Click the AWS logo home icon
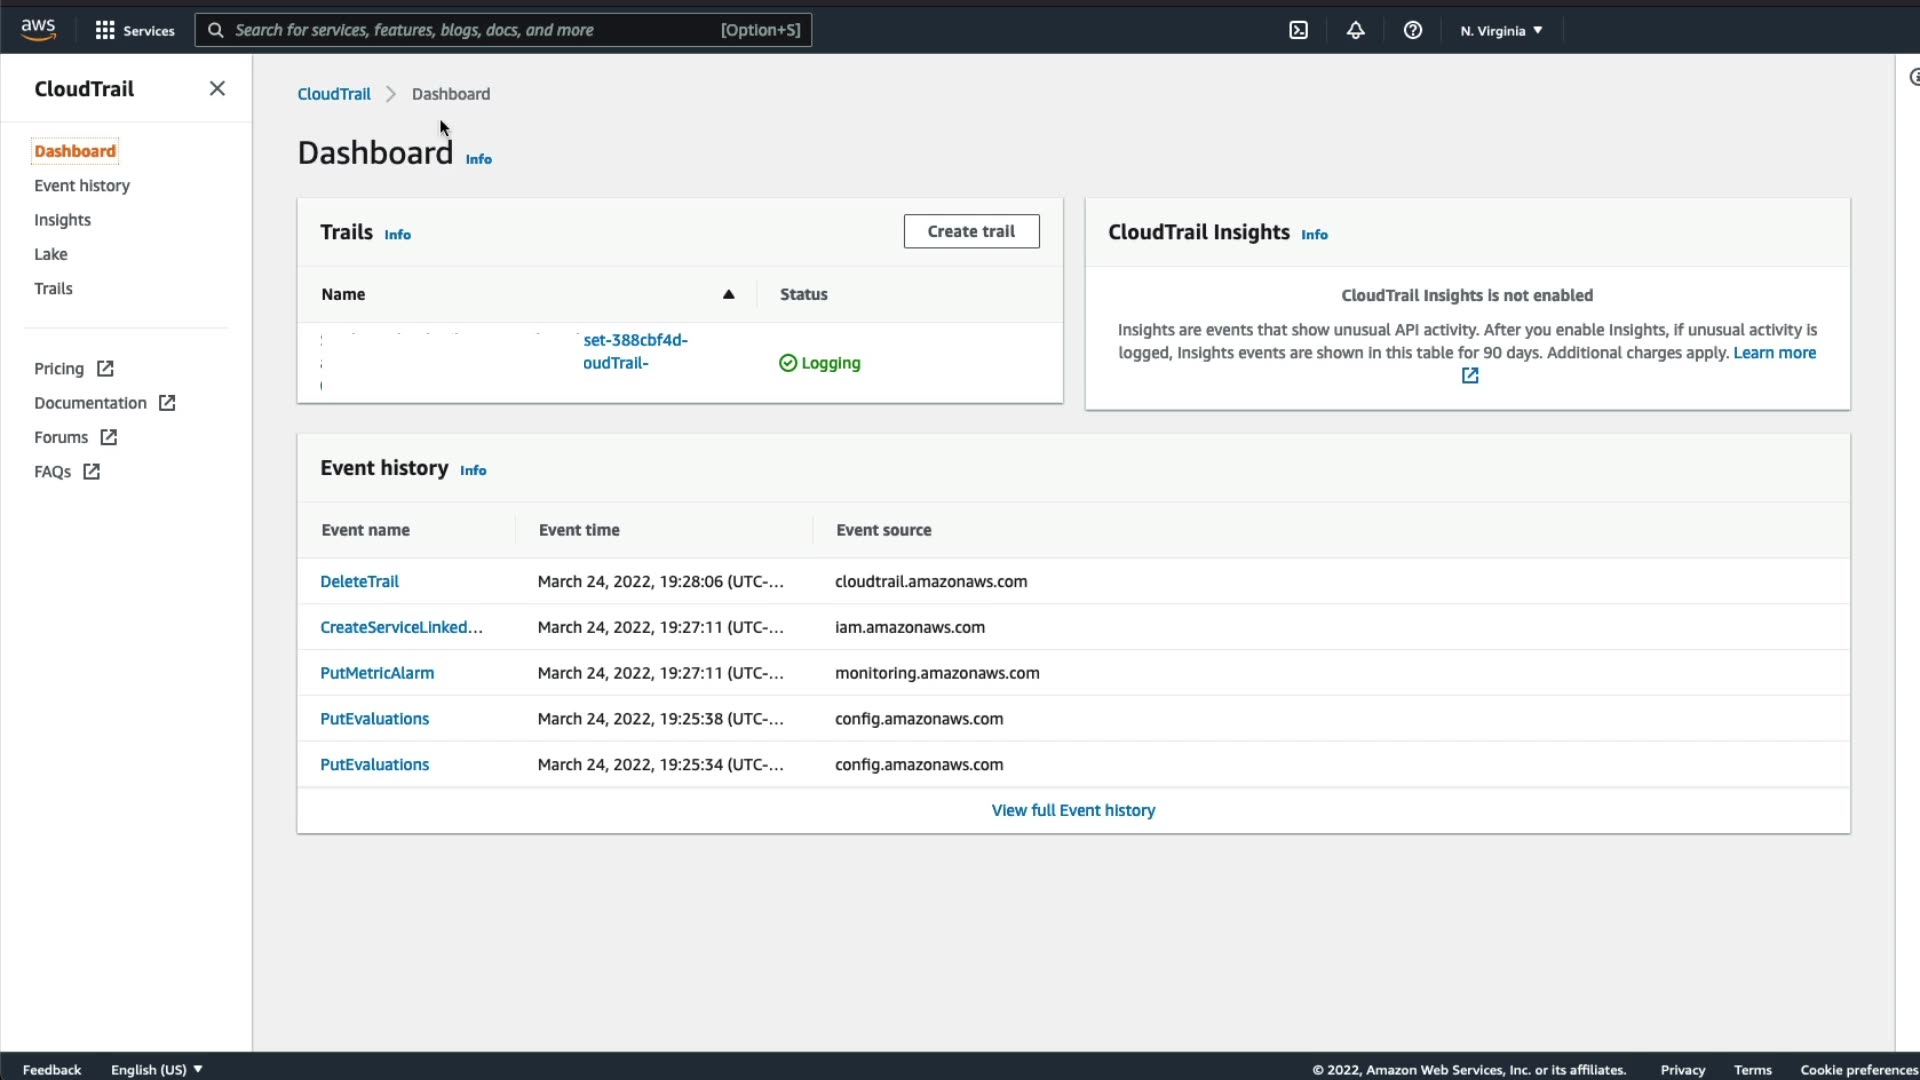Image resolution: width=1920 pixels, height=1080 pixels. [x=38, y=30]
